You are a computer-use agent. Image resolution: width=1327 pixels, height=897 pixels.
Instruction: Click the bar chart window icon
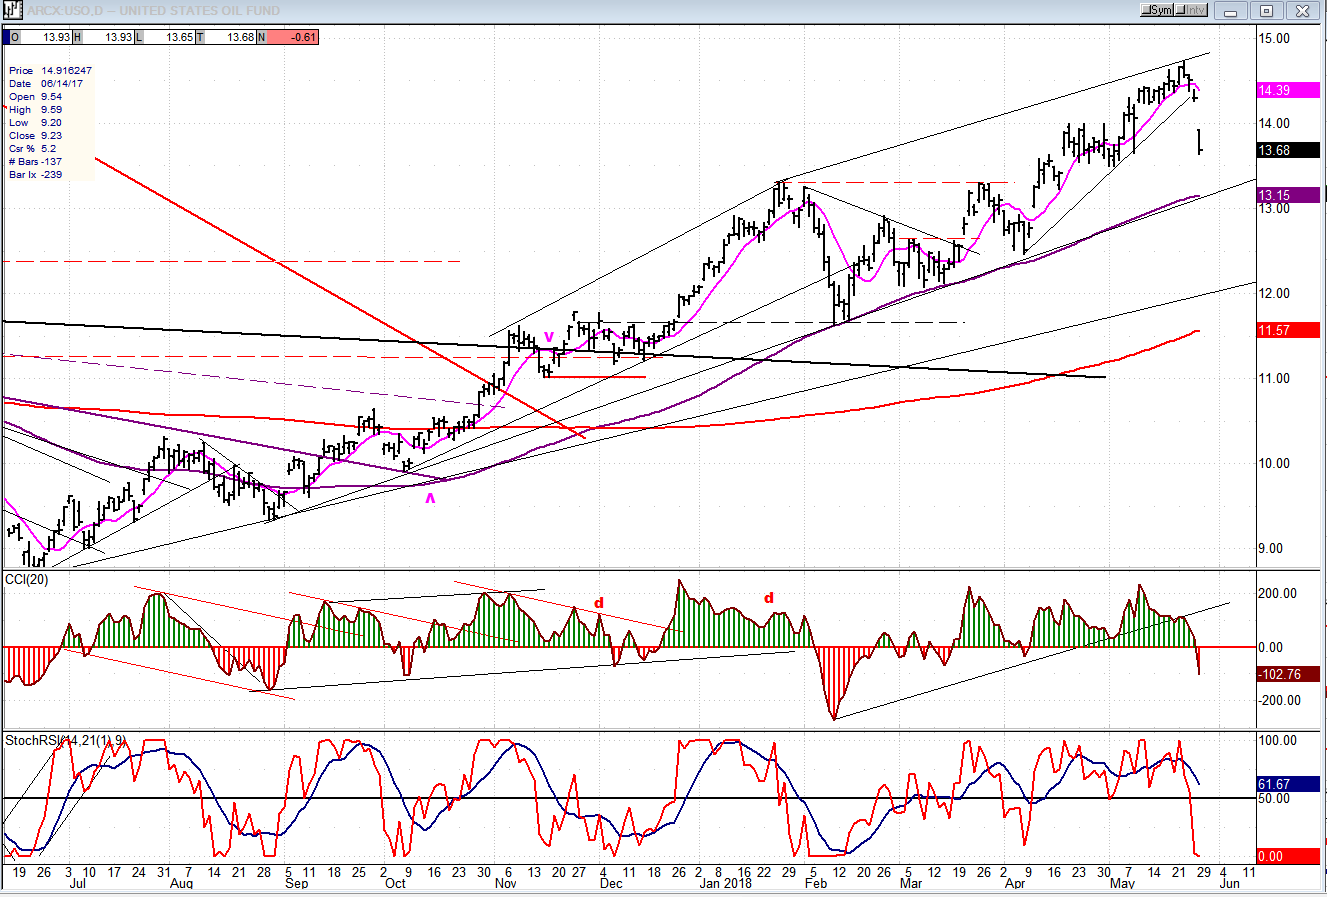(12, 10)
